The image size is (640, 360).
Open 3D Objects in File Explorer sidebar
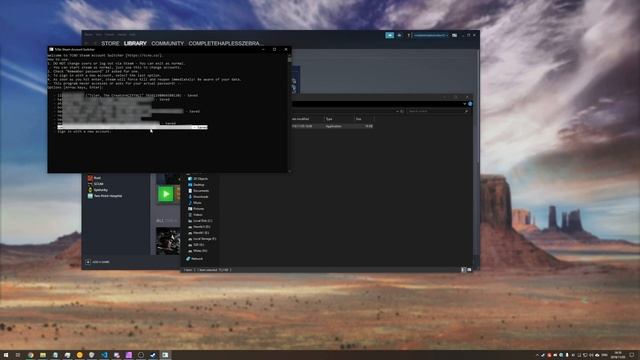click(x=200, y=179)
